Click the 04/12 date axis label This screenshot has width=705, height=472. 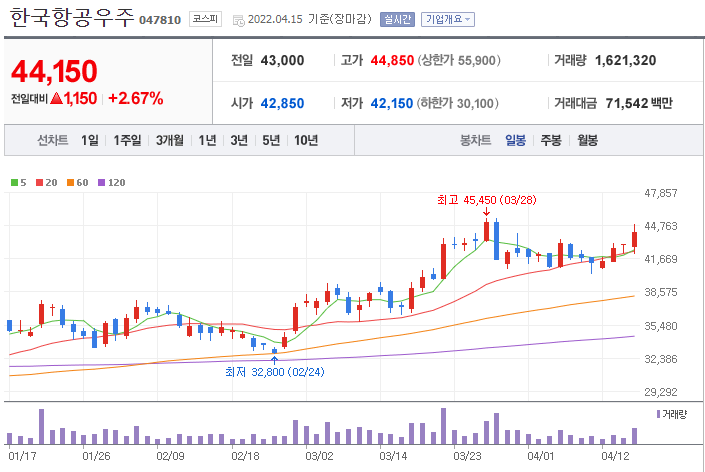coord(616,456)
